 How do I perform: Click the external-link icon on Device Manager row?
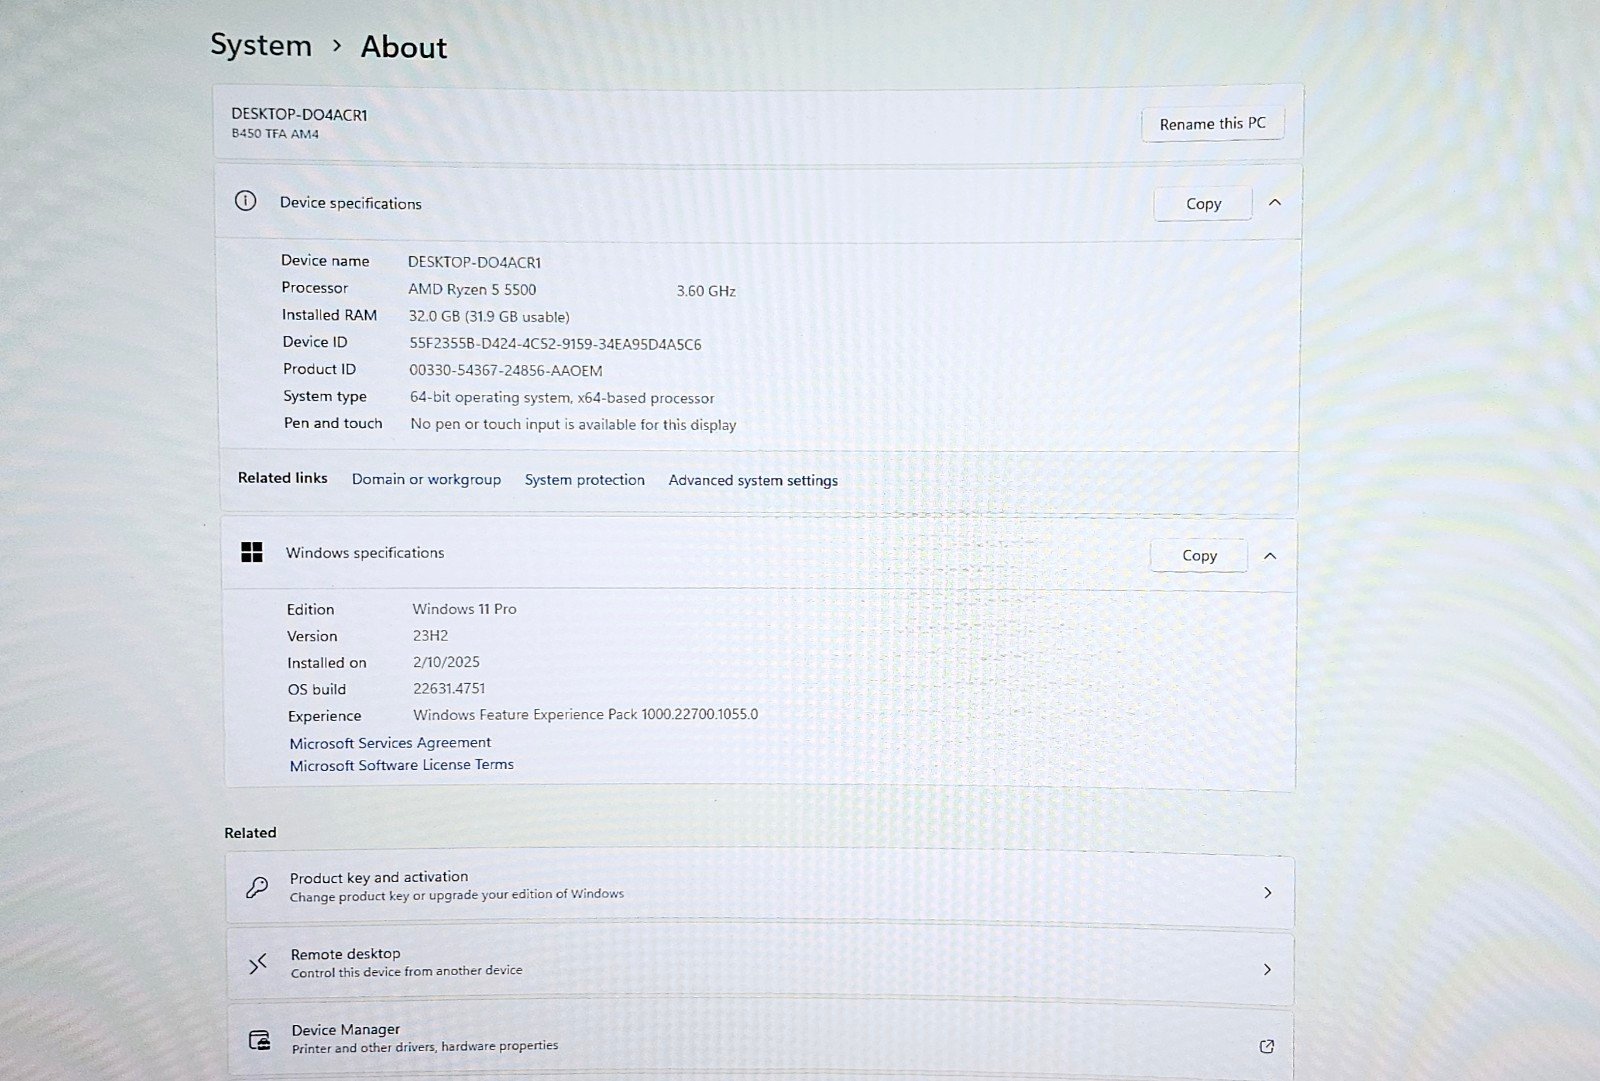[1267, 1046]
